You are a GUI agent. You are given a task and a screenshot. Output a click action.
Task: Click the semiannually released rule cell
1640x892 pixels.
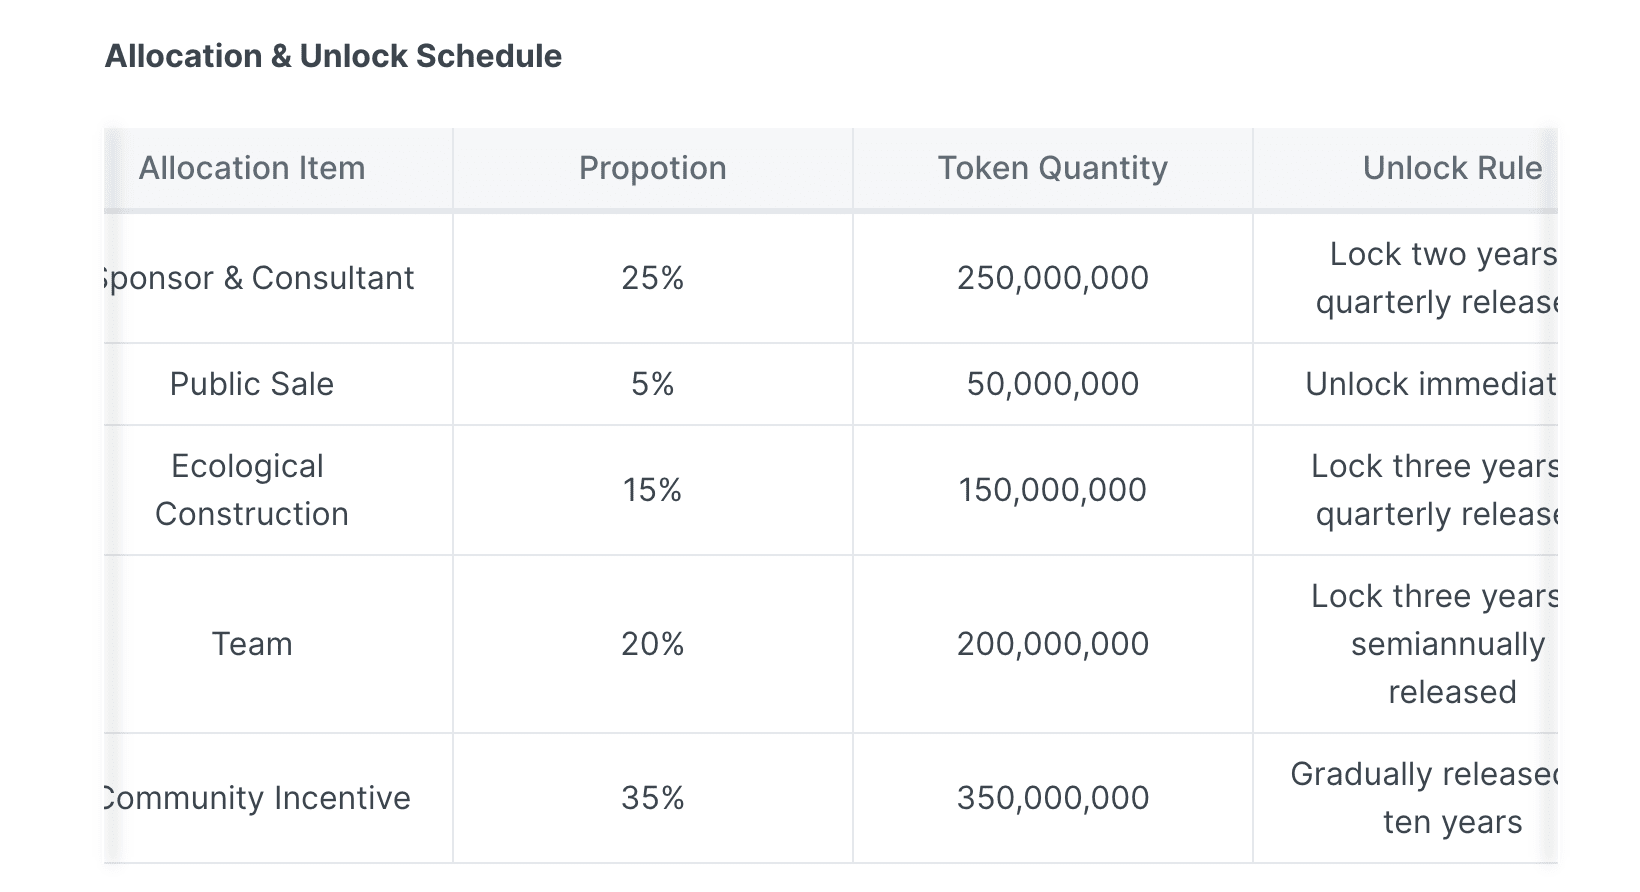pos(1448,645)
